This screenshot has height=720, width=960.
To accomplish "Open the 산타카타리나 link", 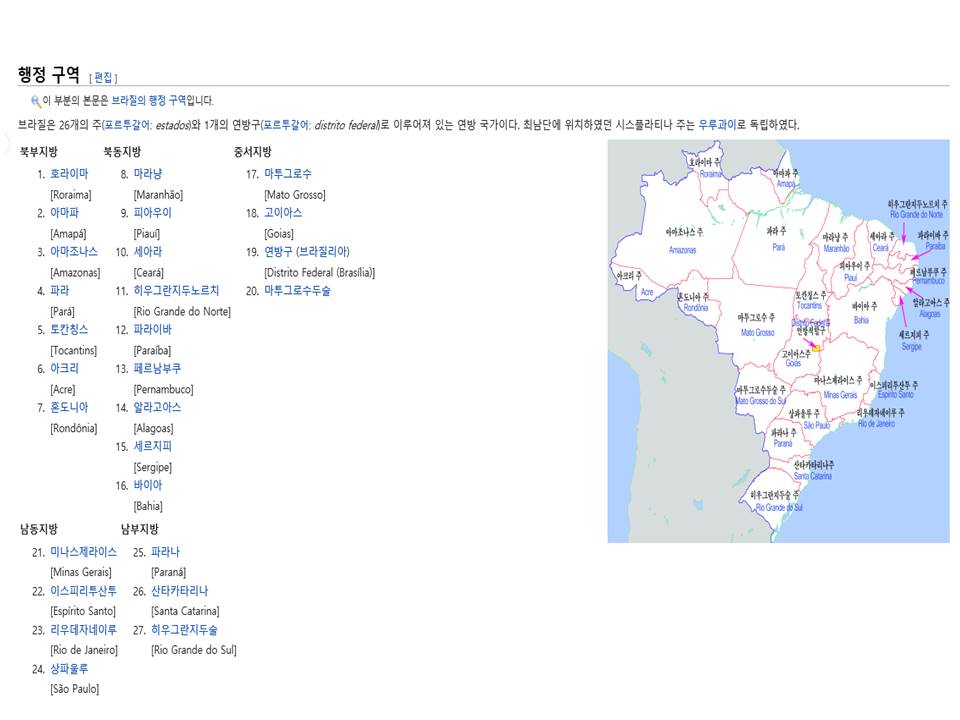I will coord(179,591).
